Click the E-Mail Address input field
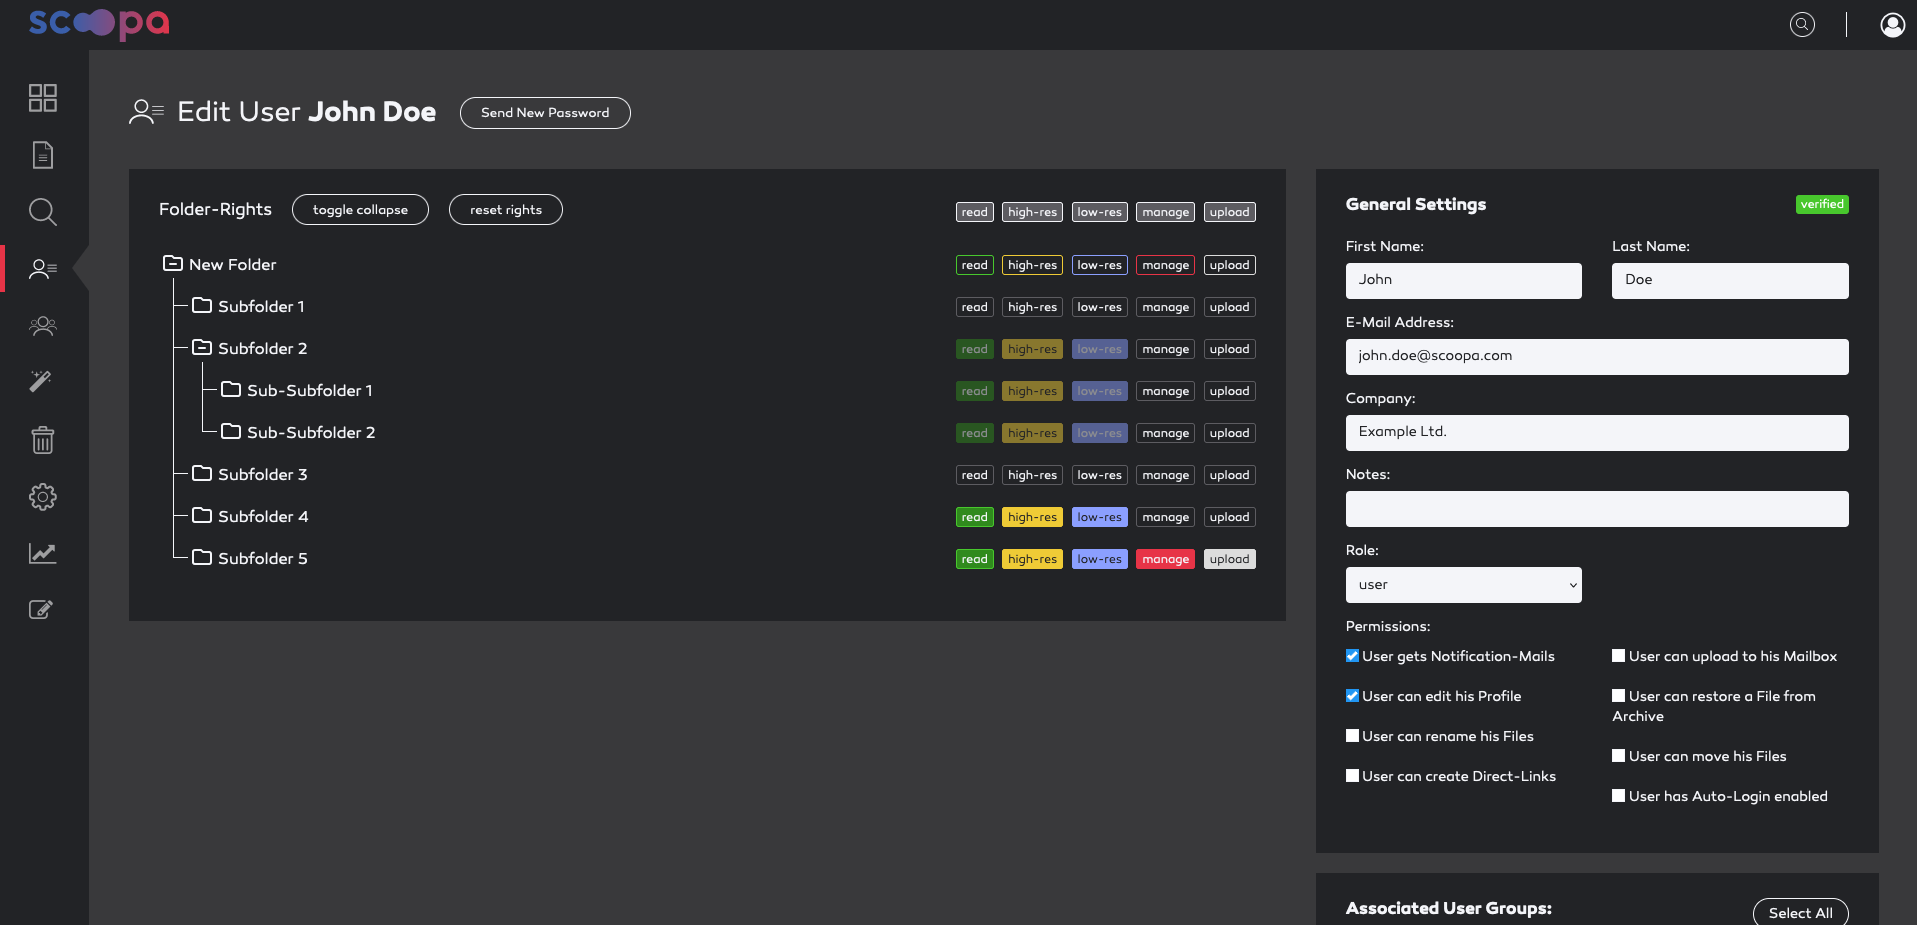This screenshot has width=1917, height=925. [x=1597, y=357]
